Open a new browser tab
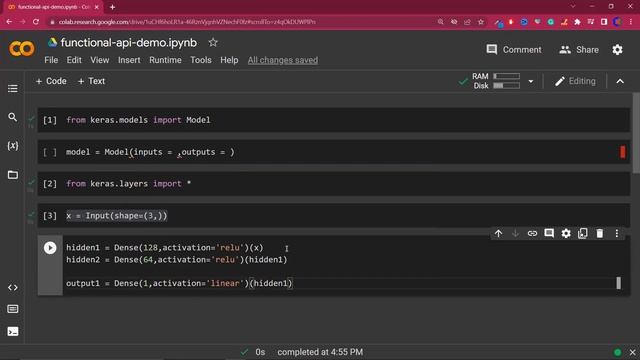The height and width of the screenshot is (360, 640). (112, 7)
